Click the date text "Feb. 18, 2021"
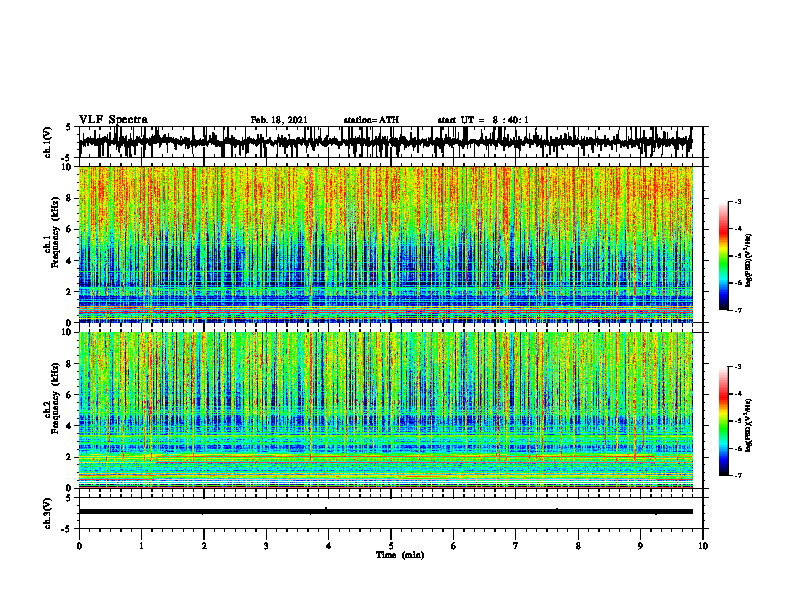Viewport: 792px width, 612px height. (x=279, y=120)
